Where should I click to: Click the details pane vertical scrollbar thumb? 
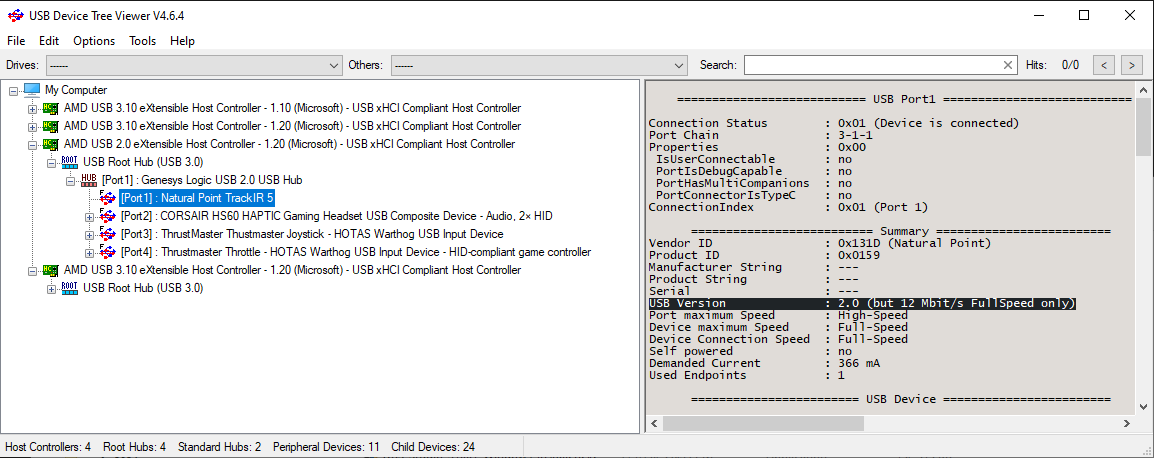1142,127
